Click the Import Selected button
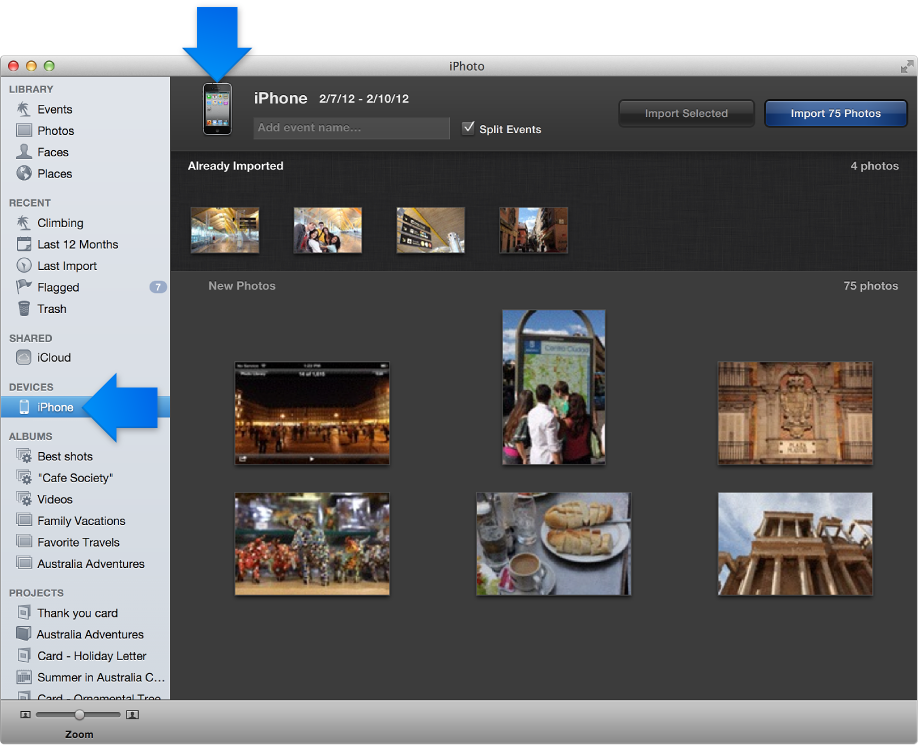The image size is (918, 746). [686, 113]
